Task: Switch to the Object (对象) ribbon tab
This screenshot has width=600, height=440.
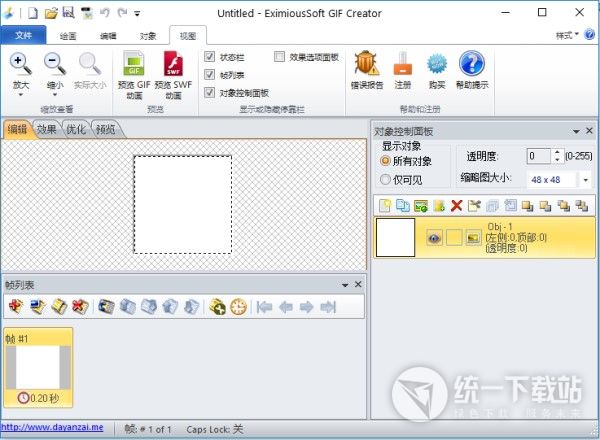Action: 148,36
